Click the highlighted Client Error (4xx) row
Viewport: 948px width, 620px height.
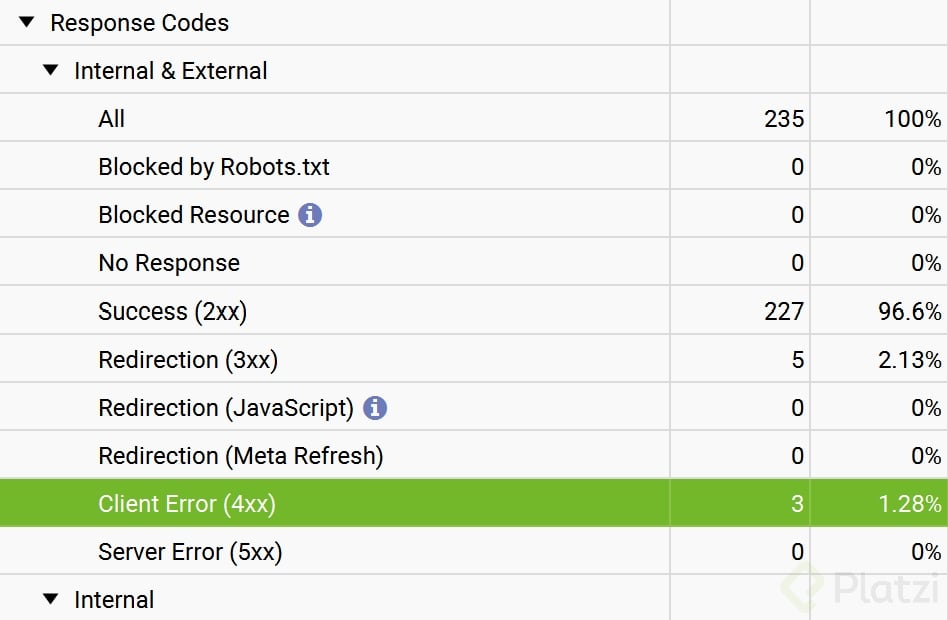click(187, 504)
